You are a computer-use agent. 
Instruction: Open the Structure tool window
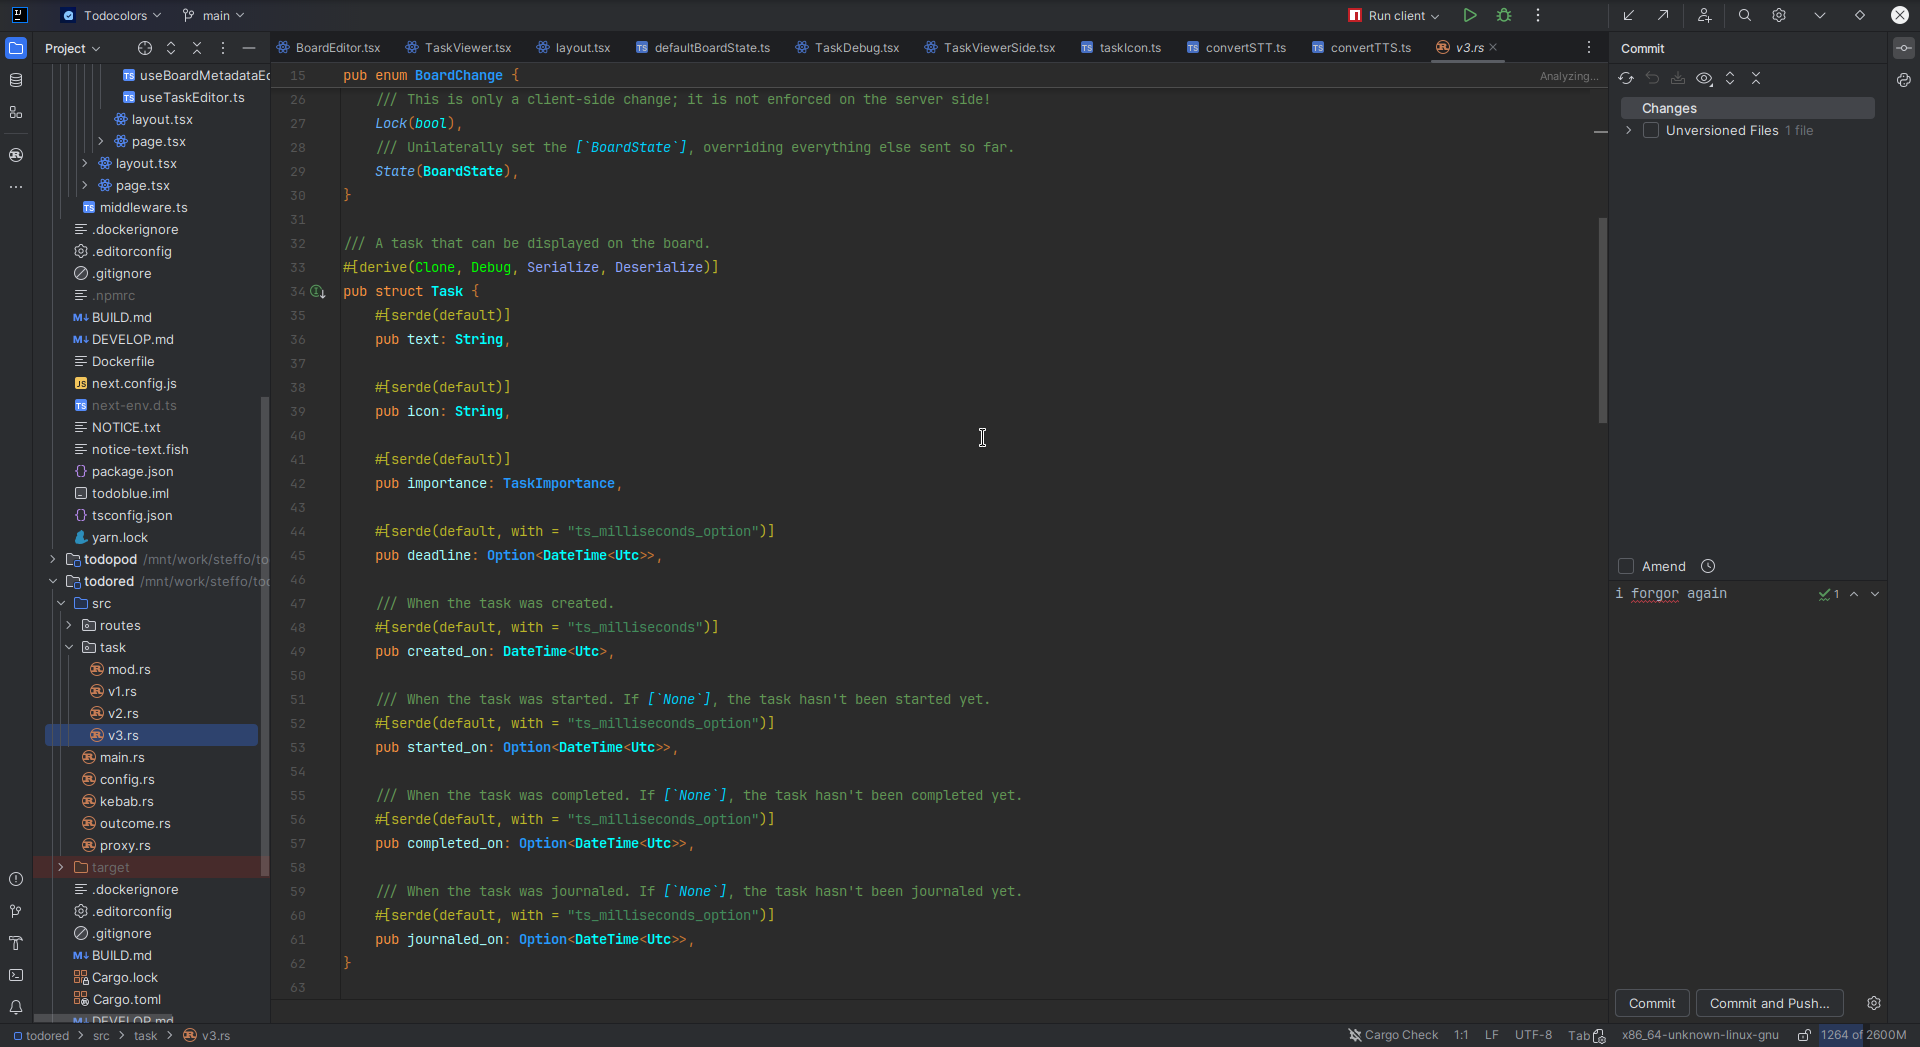click(x=16, y=112)
